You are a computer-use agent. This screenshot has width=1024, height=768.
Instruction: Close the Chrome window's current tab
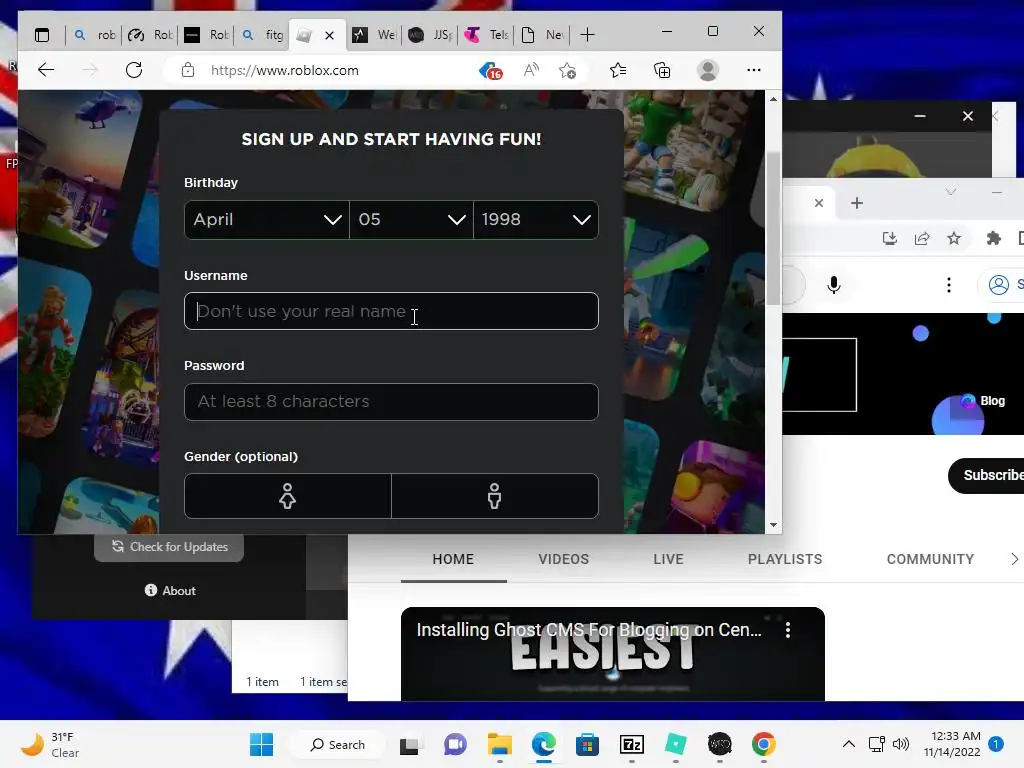click(x=819, y=203)
